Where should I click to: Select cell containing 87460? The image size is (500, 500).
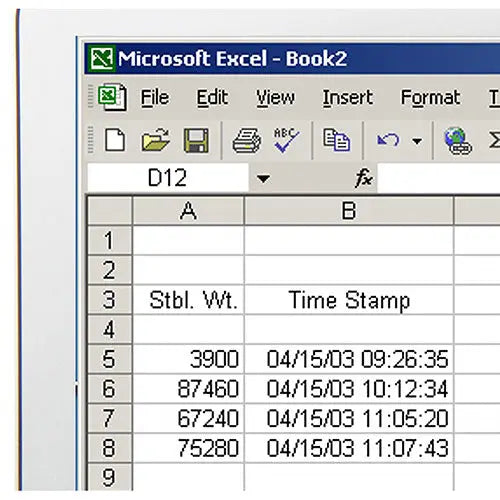pos(188,389)
